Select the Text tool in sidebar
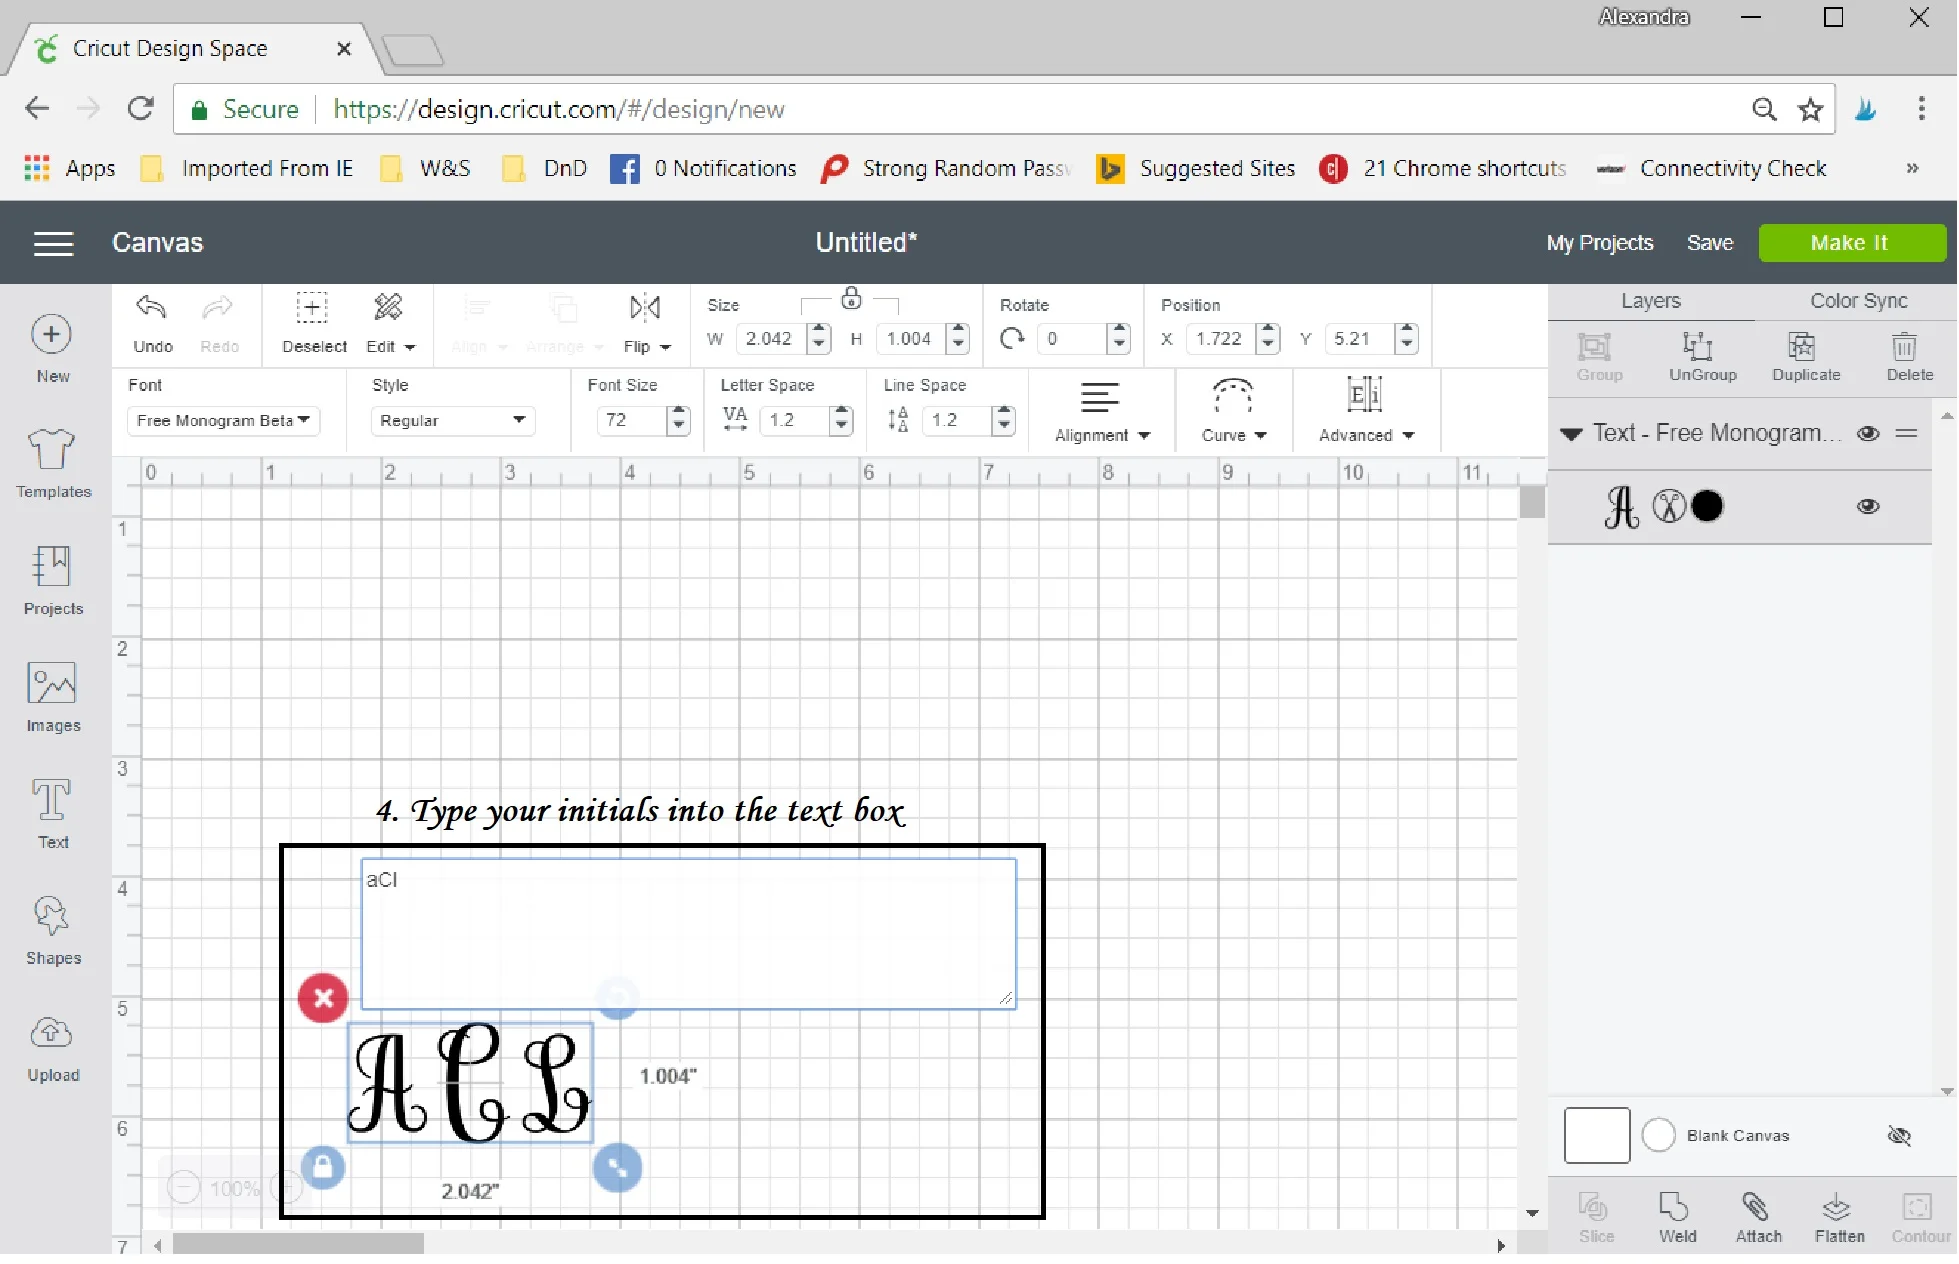 [x=53, y=815]
